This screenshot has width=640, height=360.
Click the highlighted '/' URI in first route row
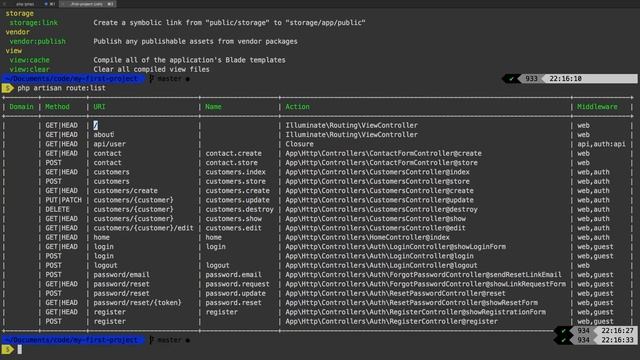(96, 125)
